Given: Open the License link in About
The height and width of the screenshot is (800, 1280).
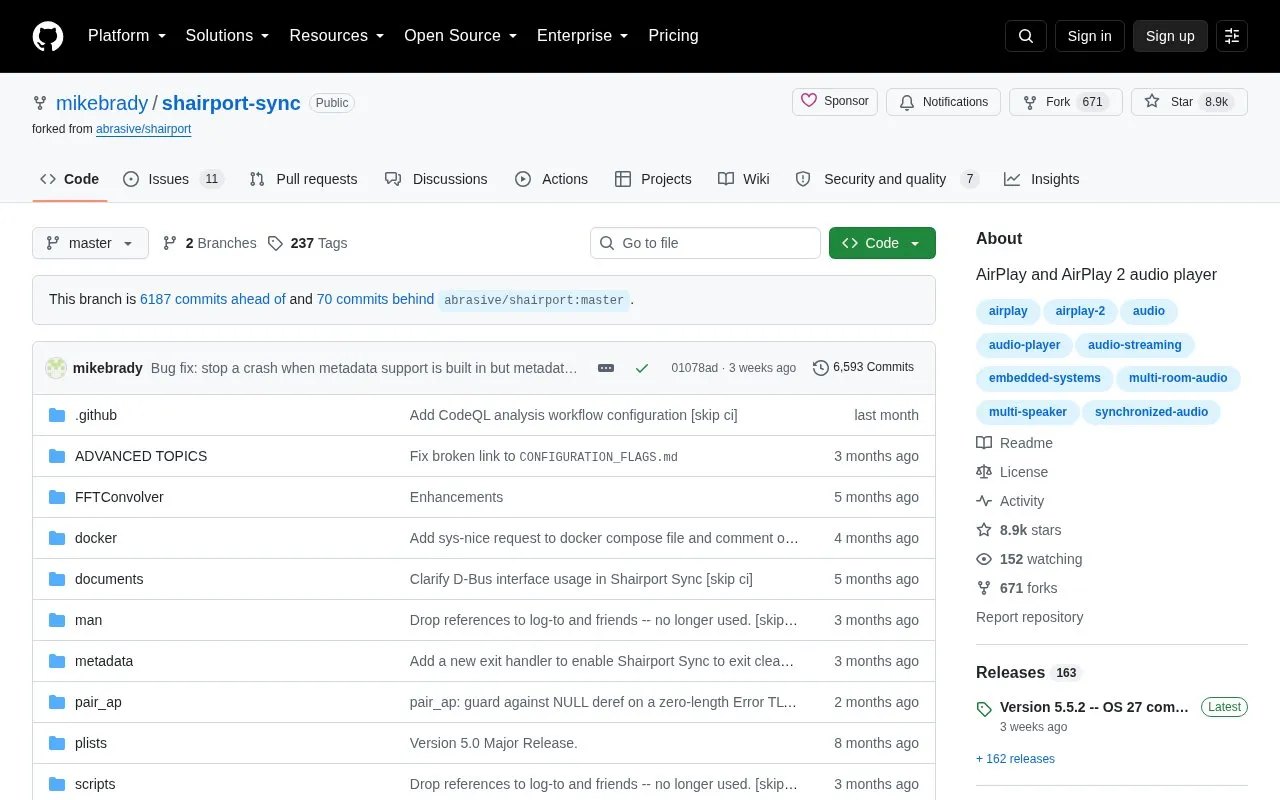Looking at the screenshot, I should [1013, 472].
